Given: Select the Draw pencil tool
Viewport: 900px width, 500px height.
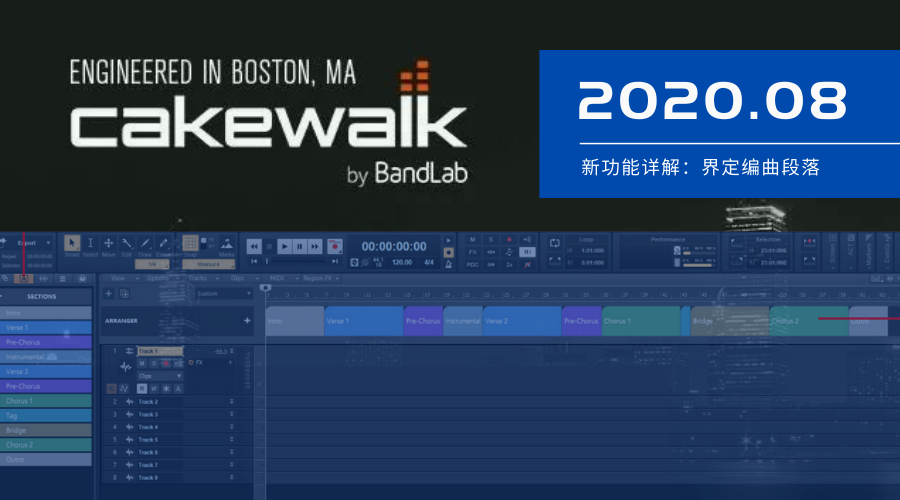Looking at the screenshot, I should 145,243.
